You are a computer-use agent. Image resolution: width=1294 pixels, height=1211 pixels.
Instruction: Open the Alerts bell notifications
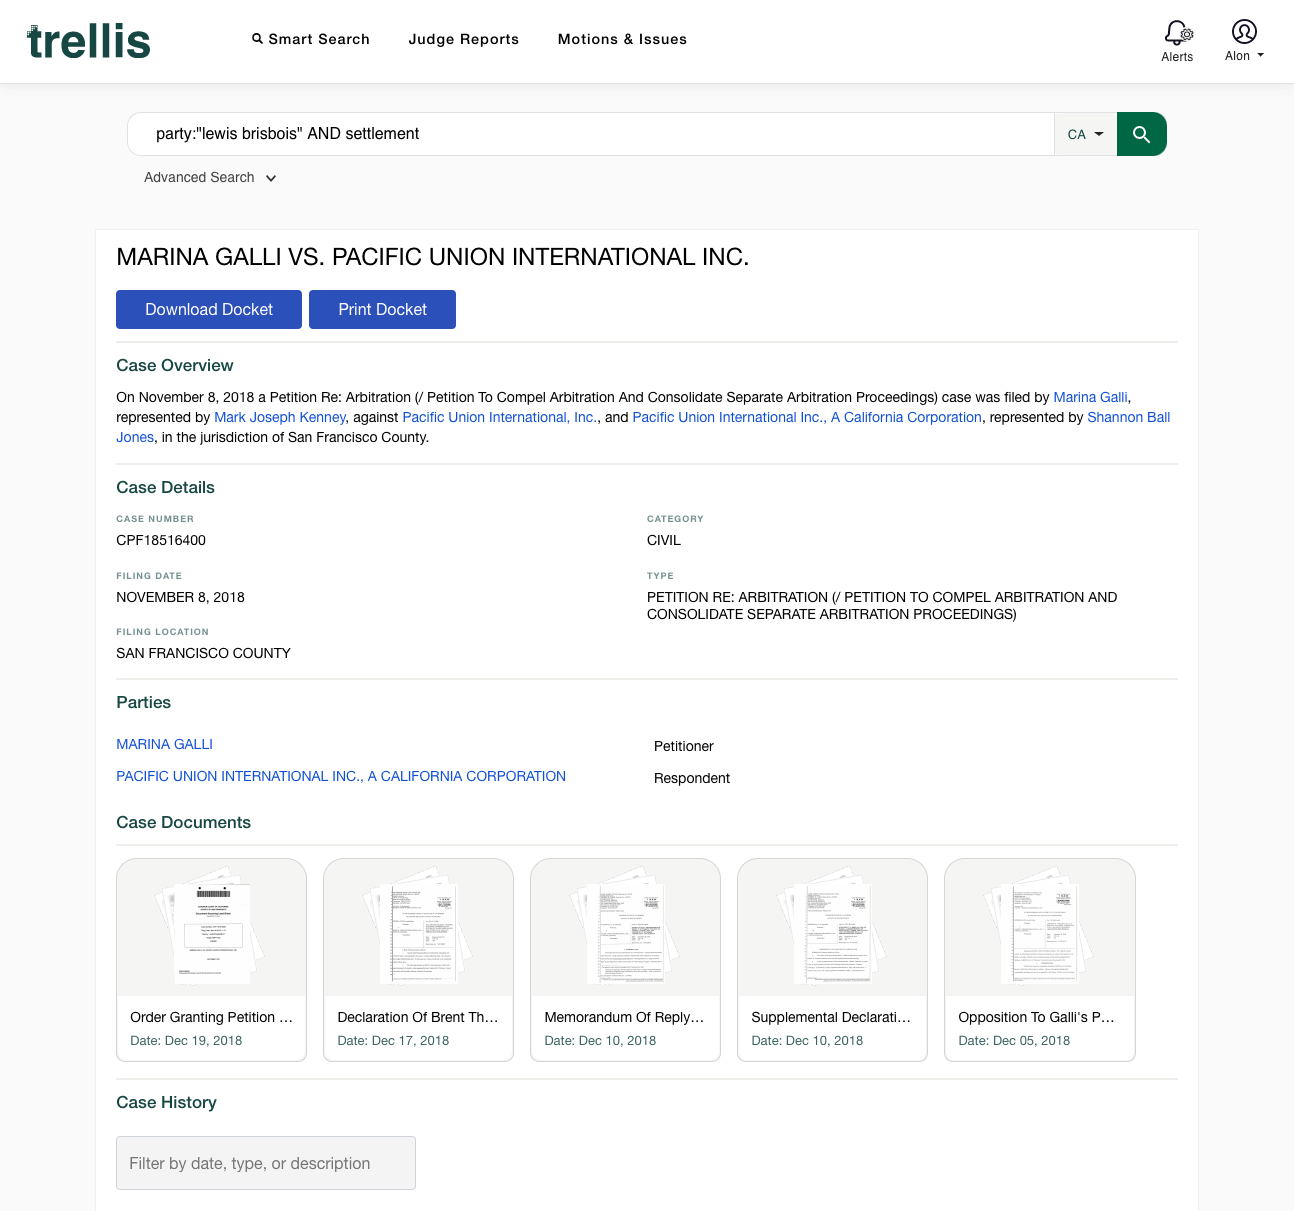[x=1177, y=33]
